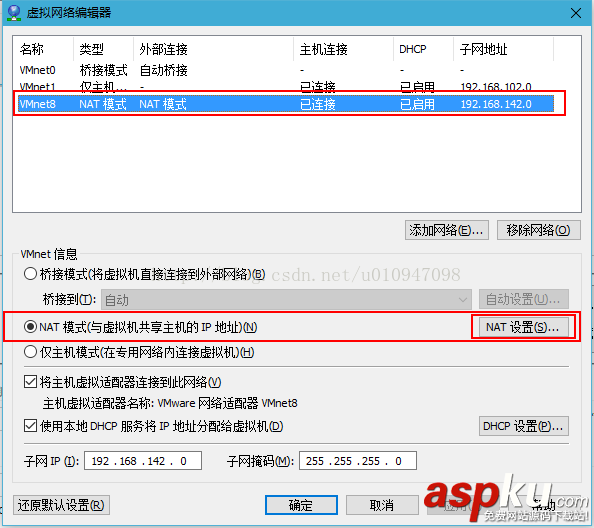Image resolution: width=594 pixels, height=528 pixels.
Task: Click subnet address 192.168.142.0 cell
Action: [496, 104]
